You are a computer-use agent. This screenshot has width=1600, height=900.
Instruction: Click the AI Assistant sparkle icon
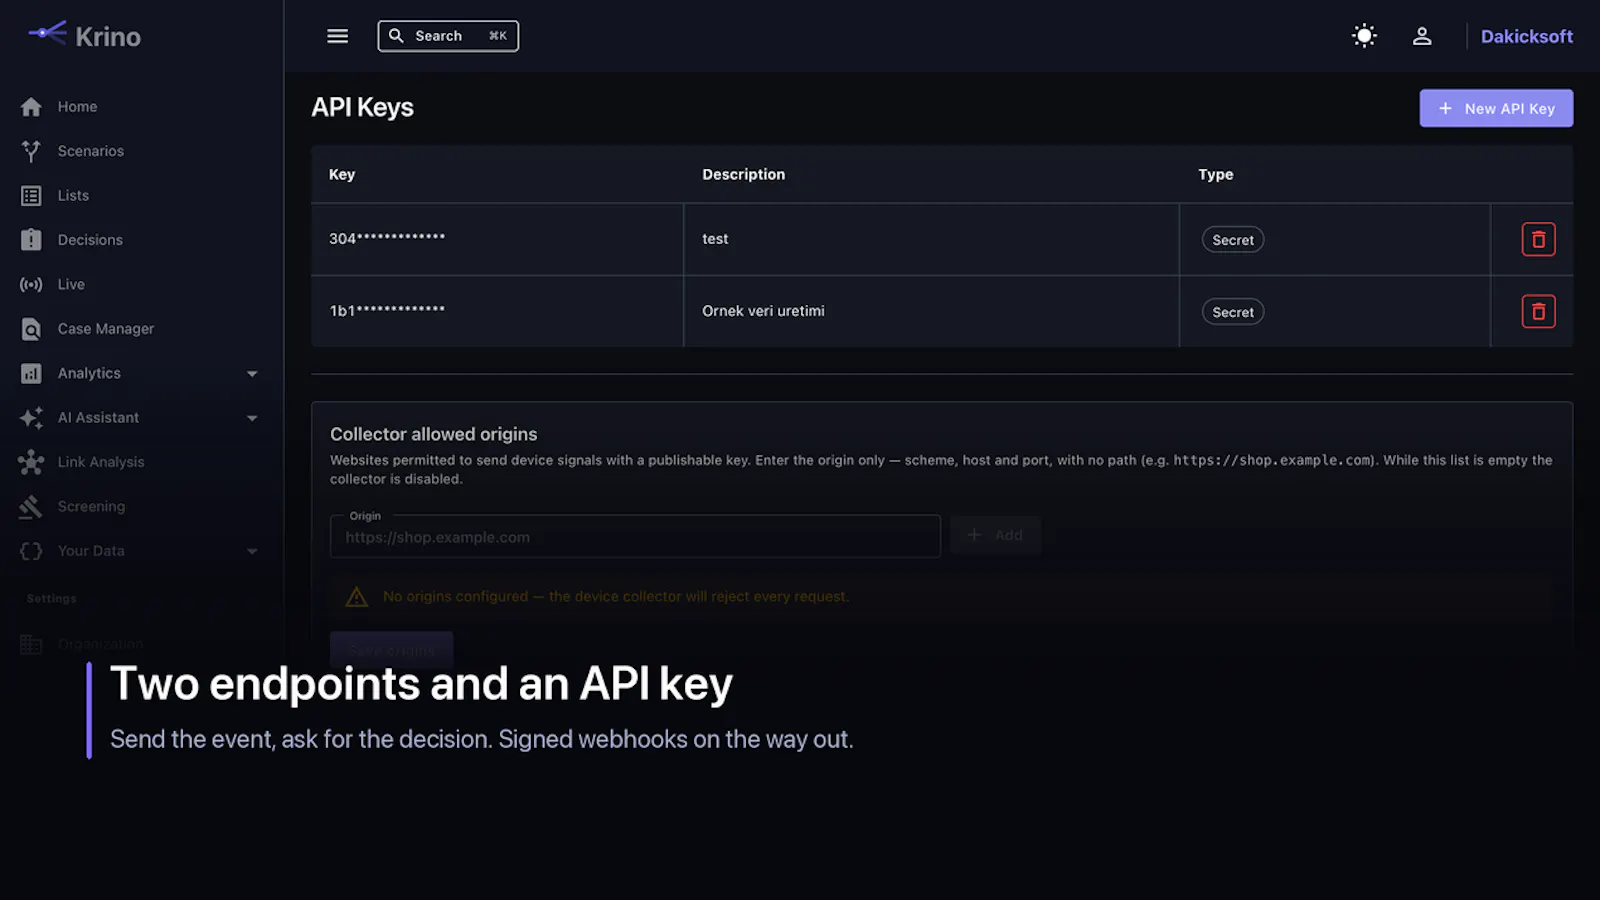31,418
